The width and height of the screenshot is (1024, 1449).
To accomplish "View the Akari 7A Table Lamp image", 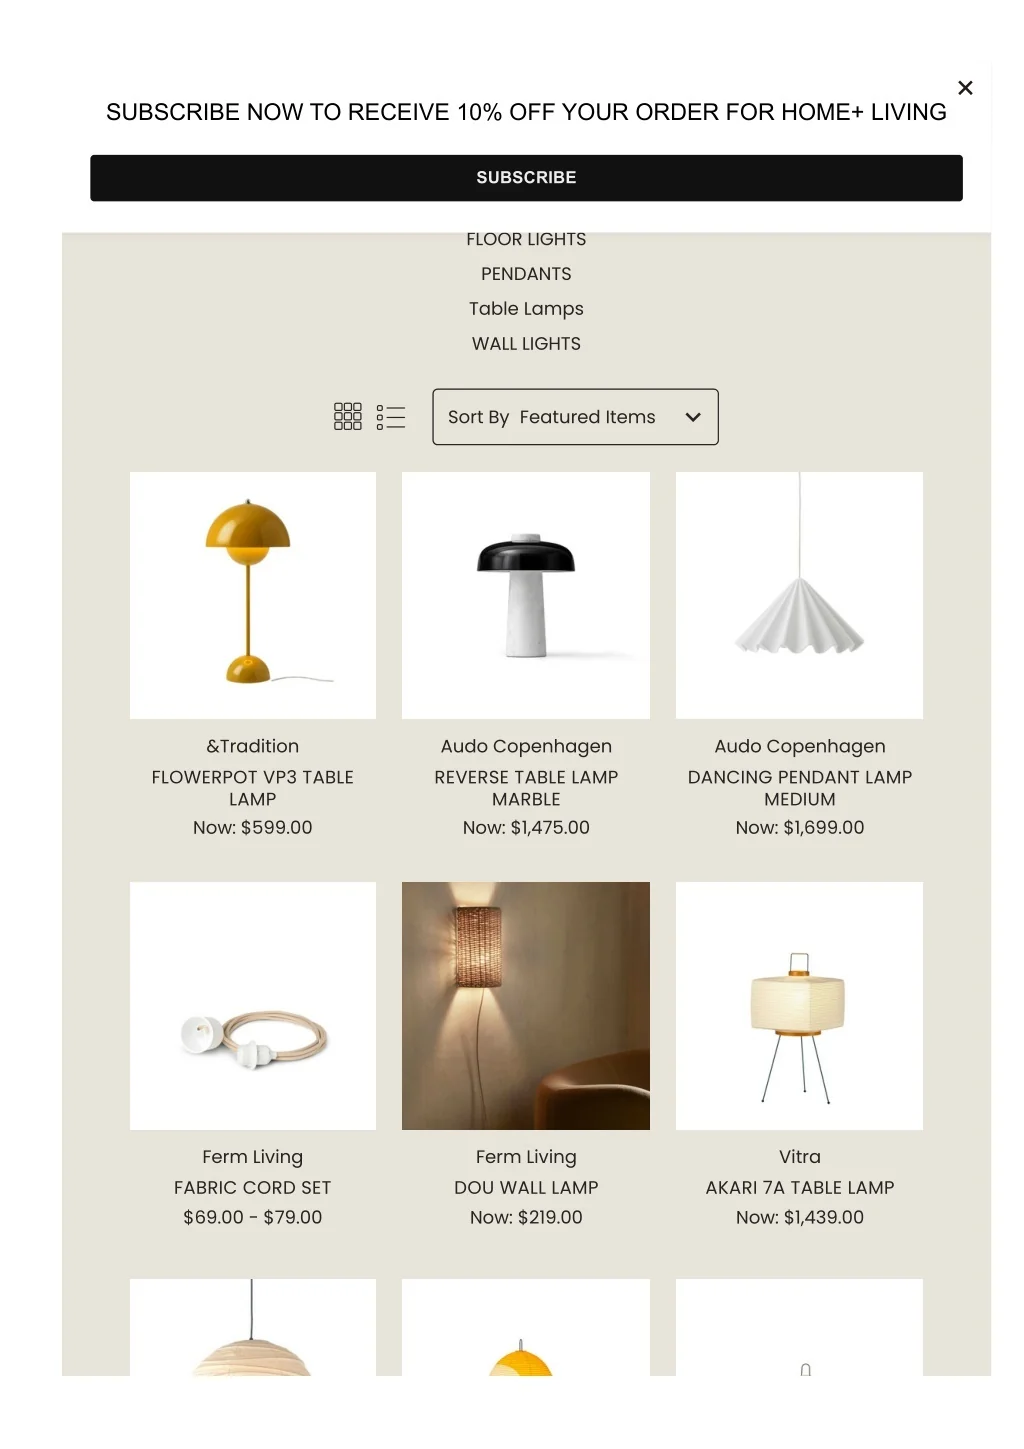I will 799,1005.
